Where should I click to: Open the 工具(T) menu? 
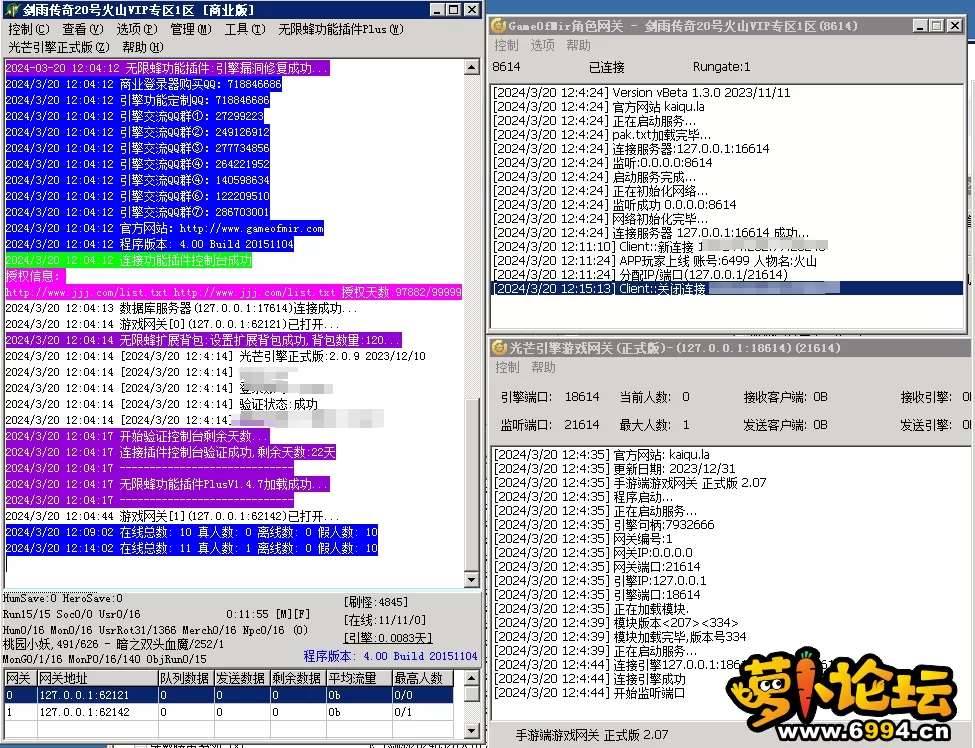[245, 29]
